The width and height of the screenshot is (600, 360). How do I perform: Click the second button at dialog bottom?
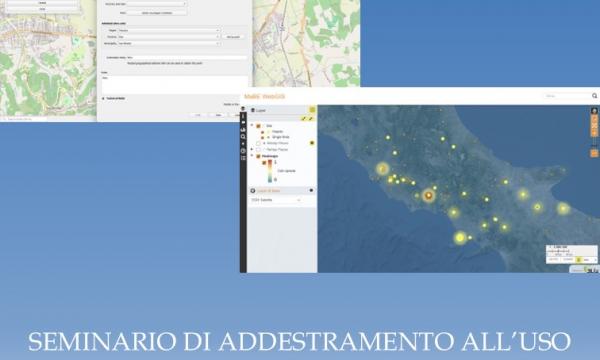point(218,115)
